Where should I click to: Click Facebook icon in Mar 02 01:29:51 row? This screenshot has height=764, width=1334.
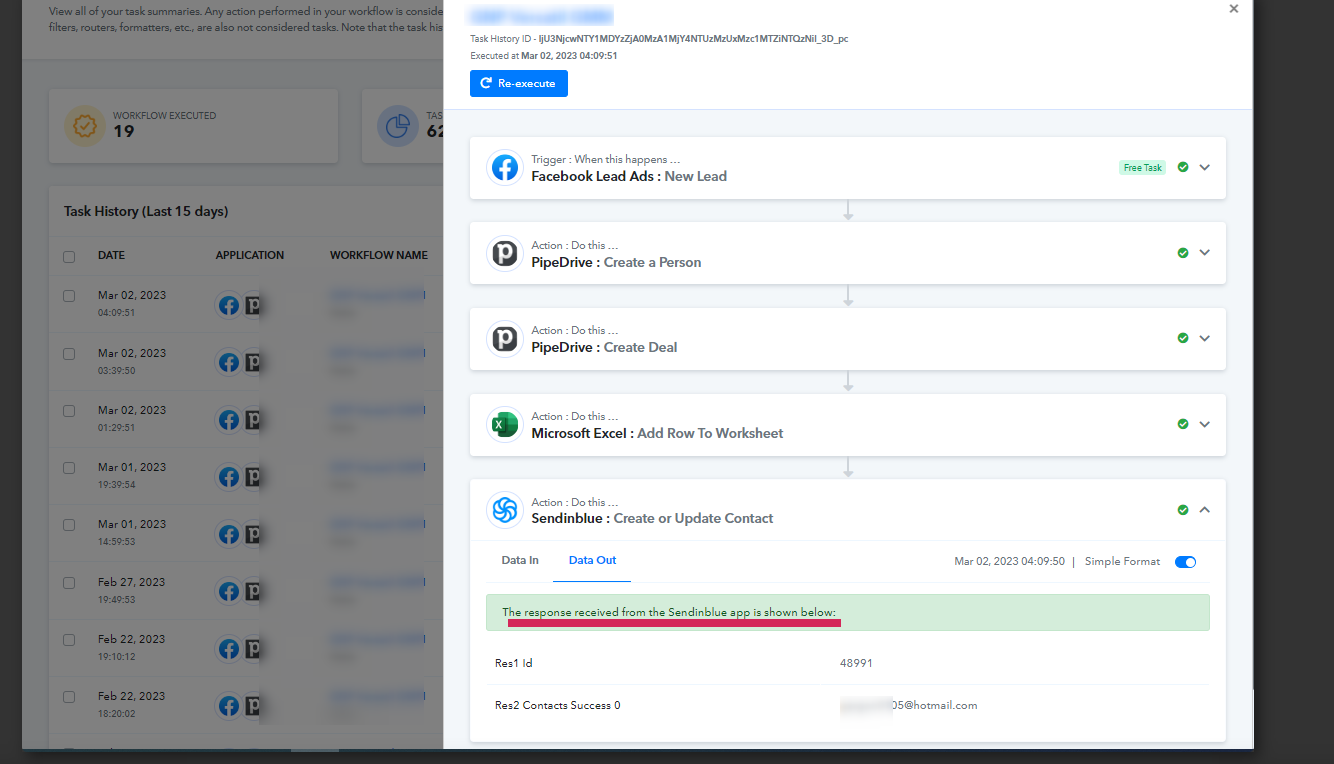coord(229,420)
